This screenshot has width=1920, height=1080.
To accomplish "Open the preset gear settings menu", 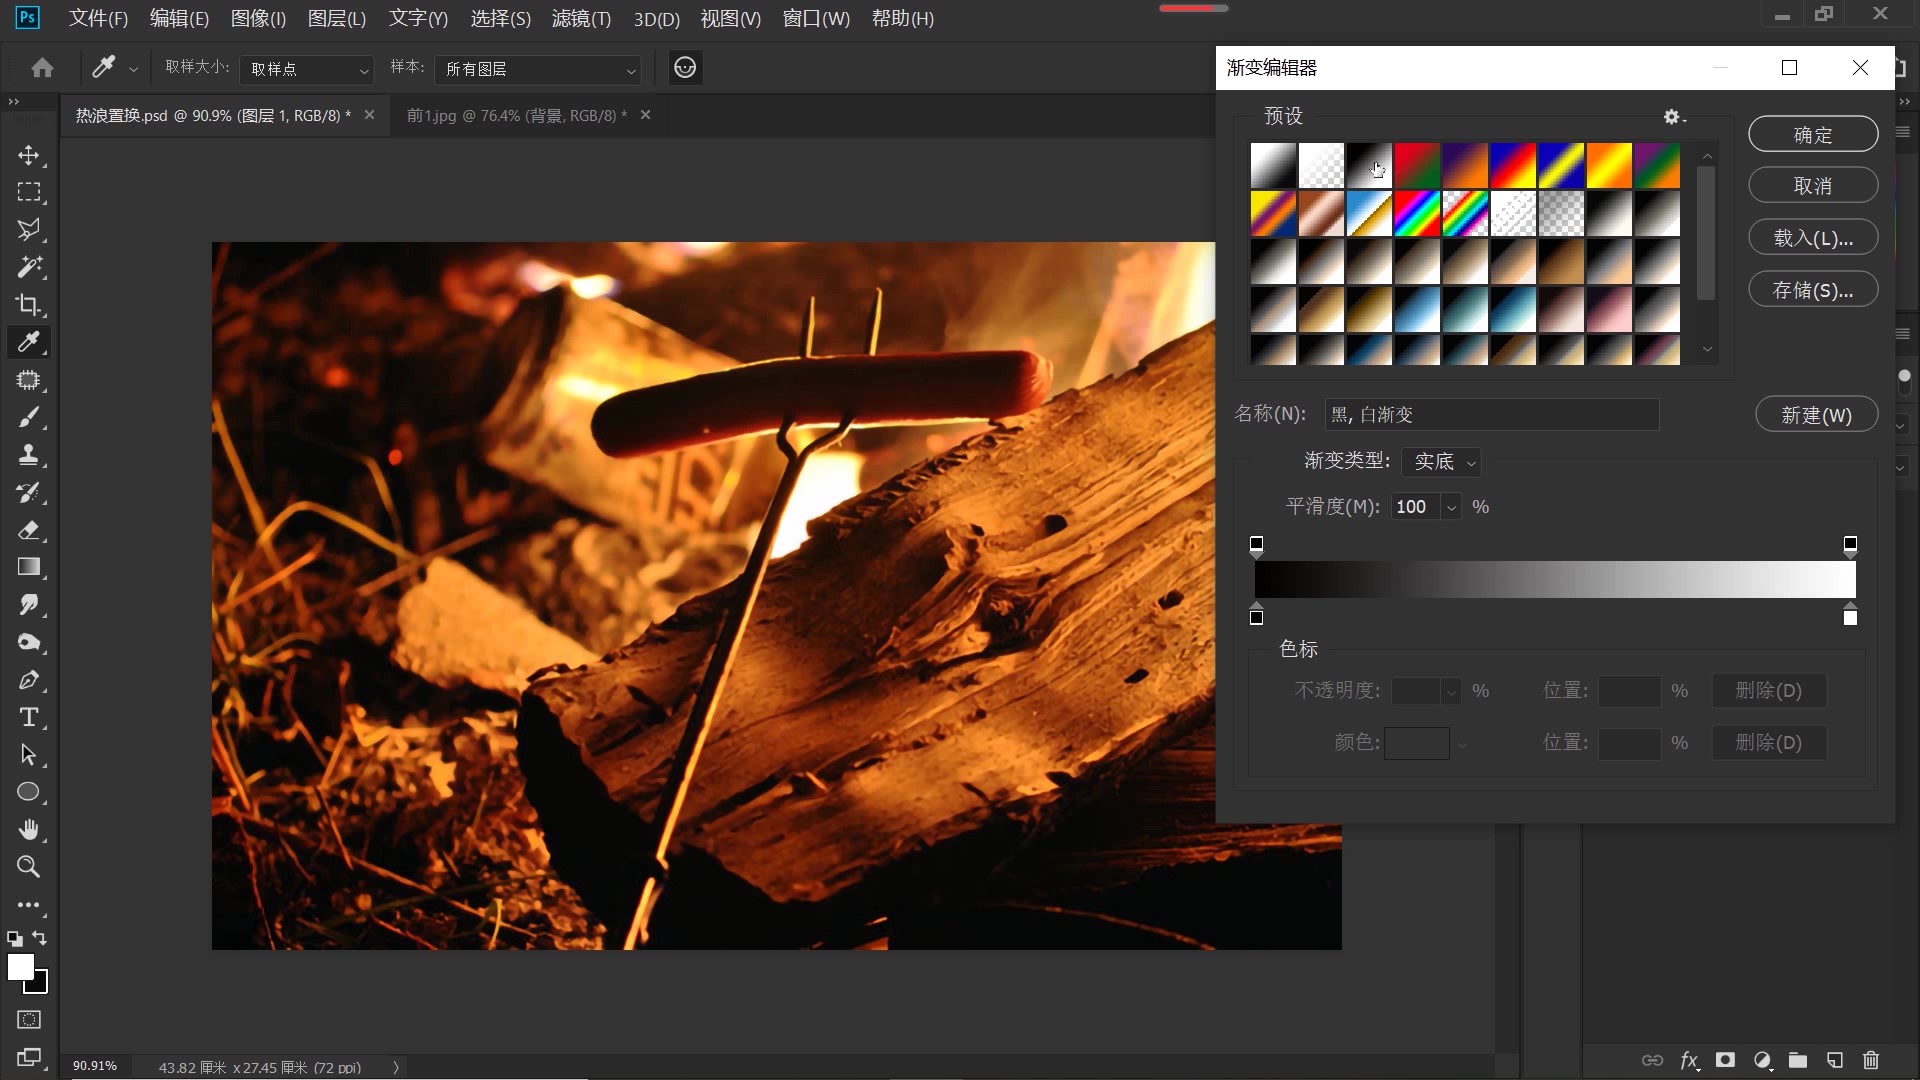I will tap(1673, 117).
